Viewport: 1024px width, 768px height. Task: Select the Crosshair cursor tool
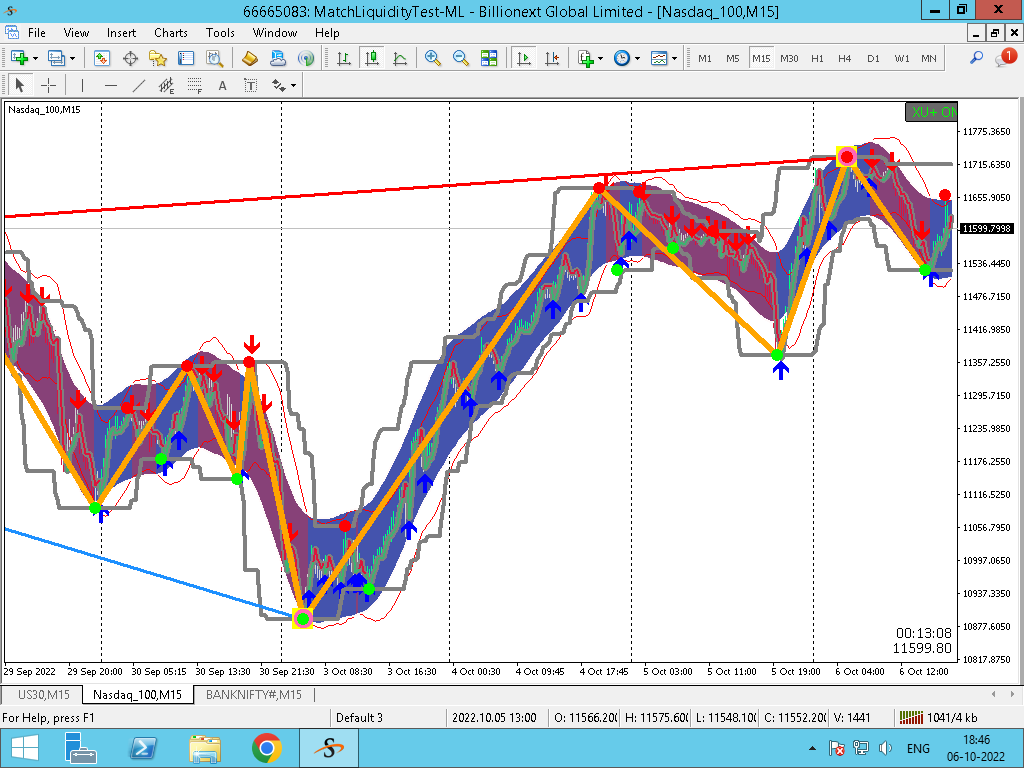48,85
